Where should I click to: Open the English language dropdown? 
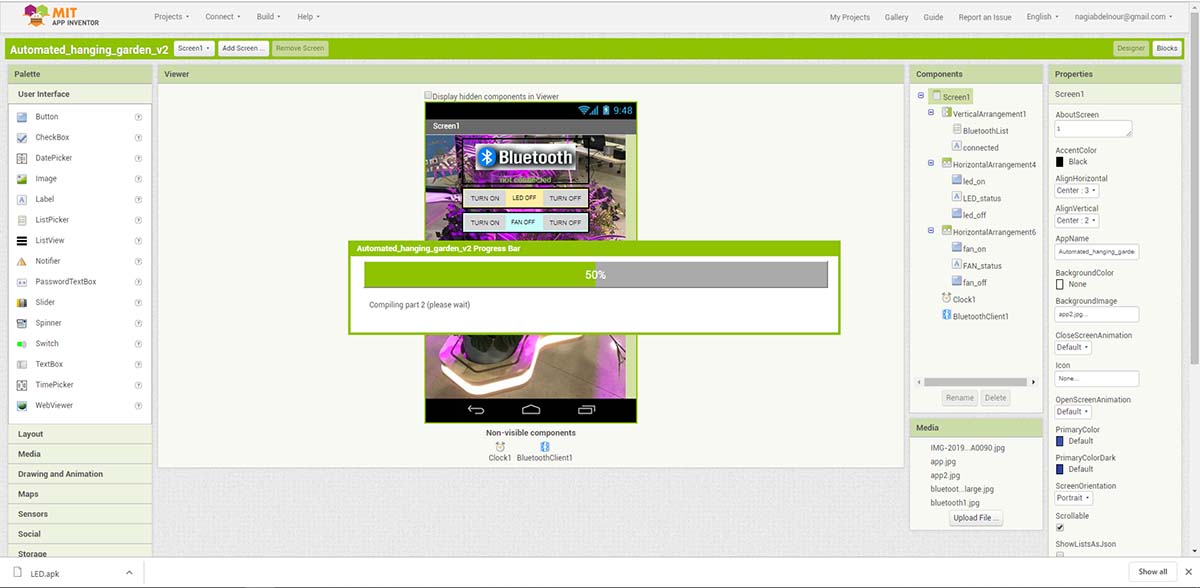coord(1042,16)
